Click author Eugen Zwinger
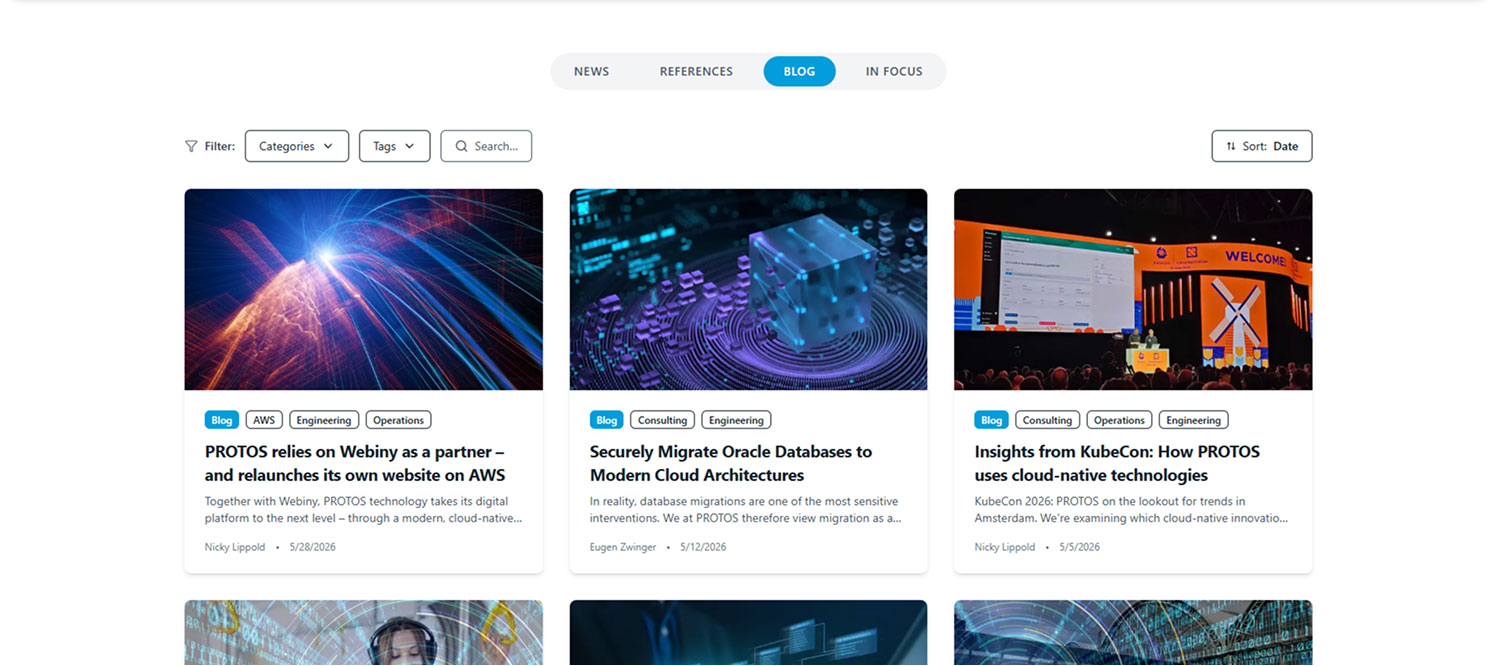The width and height of the screenshot is (1499, 666). (x=623, y=547)
